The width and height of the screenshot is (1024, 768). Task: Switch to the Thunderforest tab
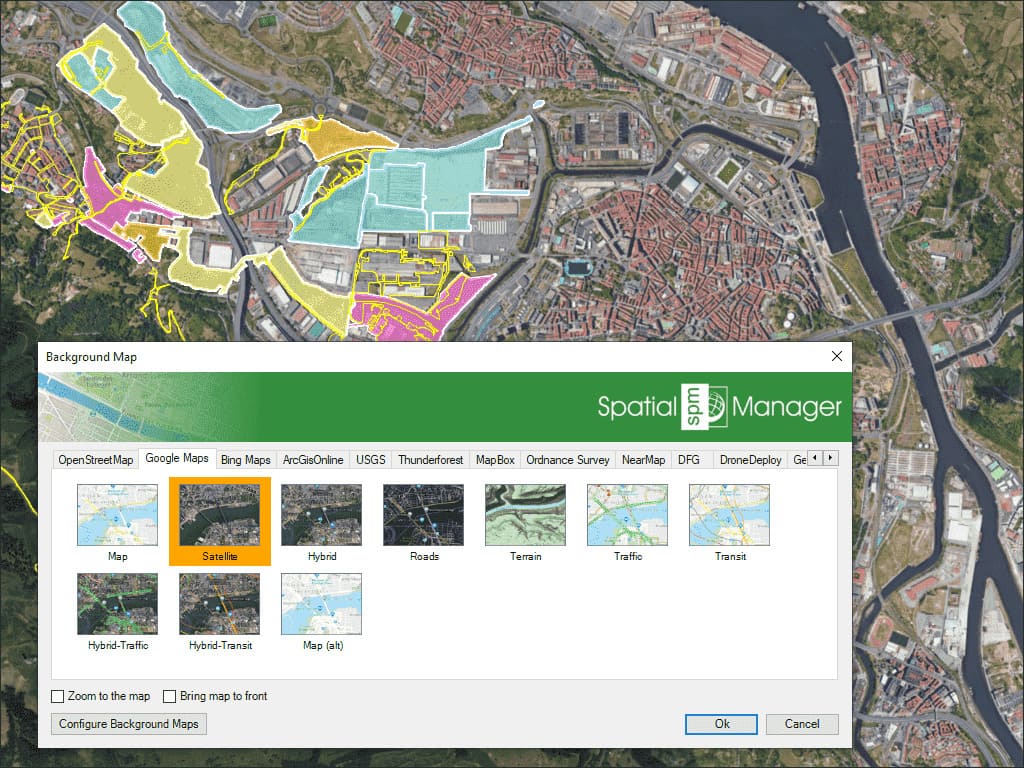pyautogui.click(x=430, y=459)
